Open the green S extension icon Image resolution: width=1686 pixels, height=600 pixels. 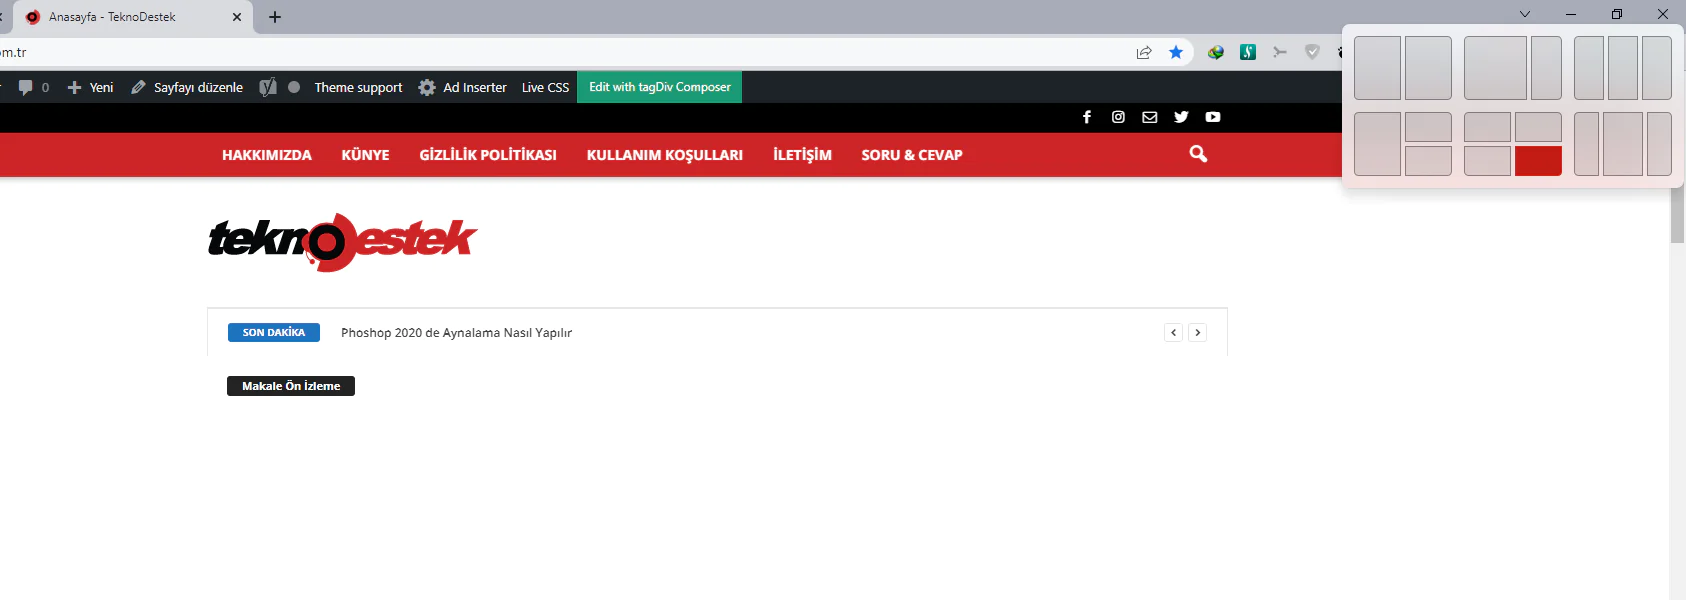tap(1248, 52)
